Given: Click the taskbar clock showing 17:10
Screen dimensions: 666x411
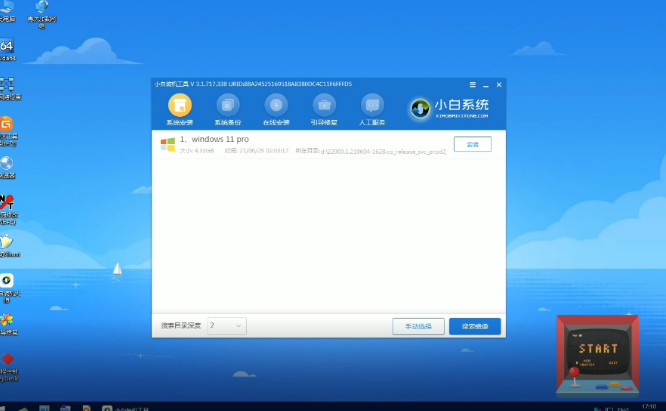Looking at the screenshot, I should coord(649,407).
